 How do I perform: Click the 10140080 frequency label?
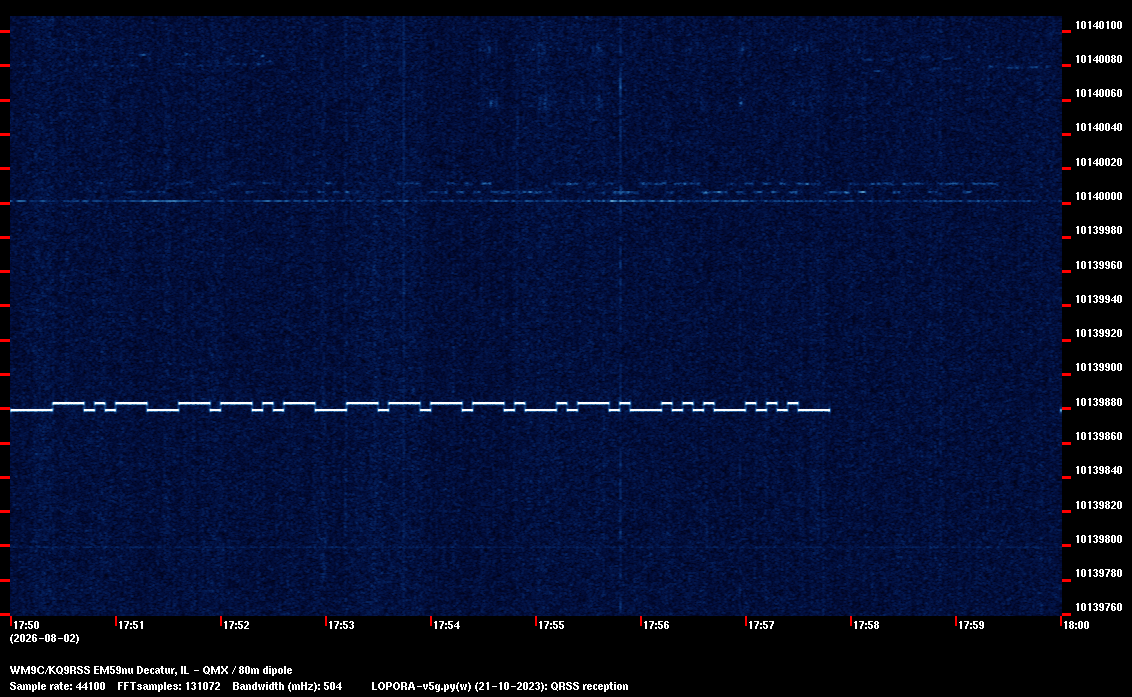point(1098,59)
